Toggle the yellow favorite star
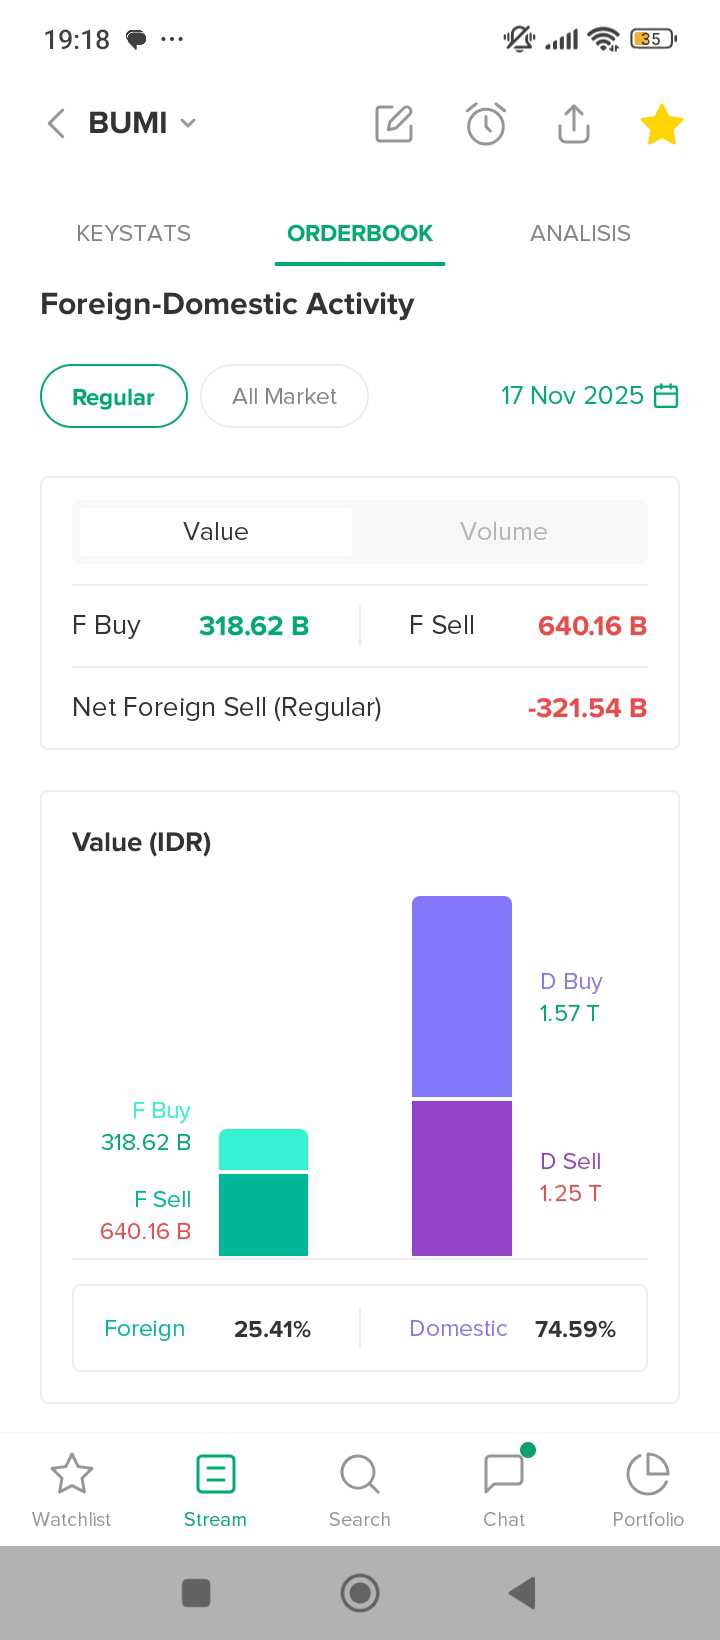 tap(661, 124)
